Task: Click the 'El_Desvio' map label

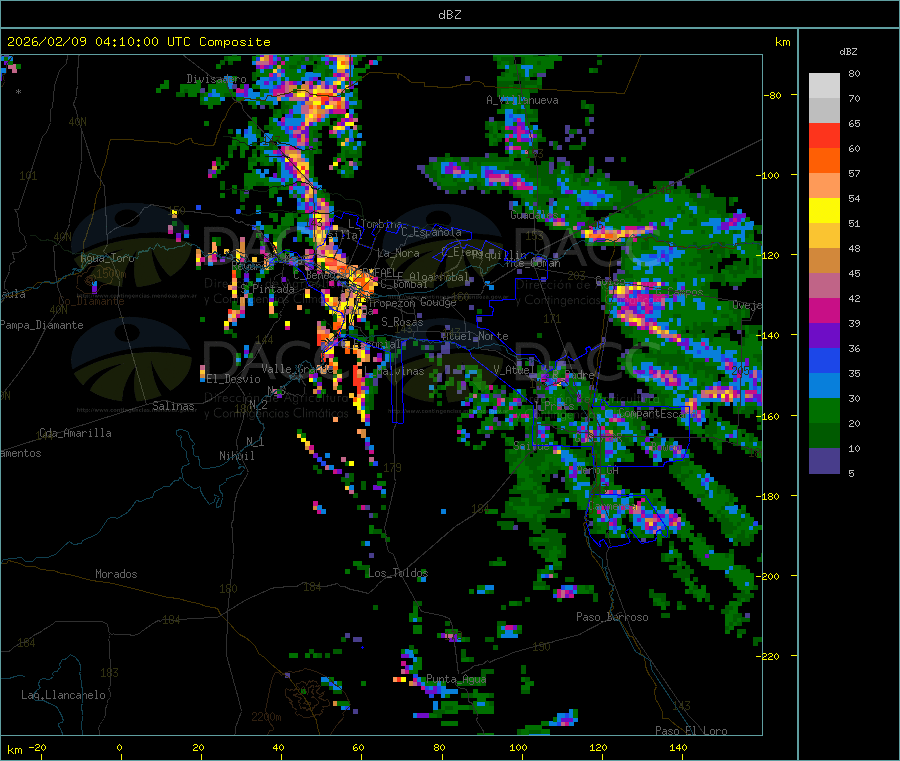Action: point(234,379)
